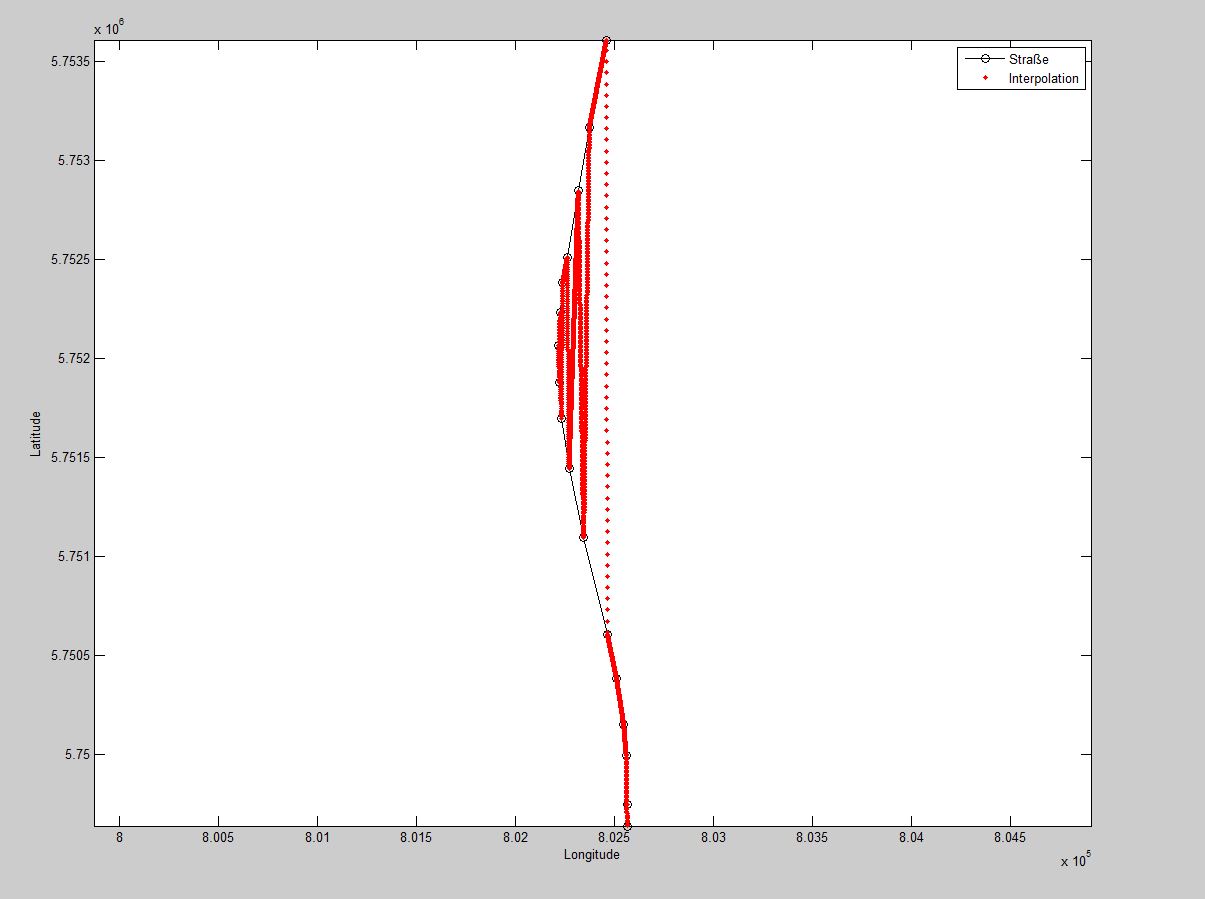The height and width of the screenshot is (899, 1205).
Task: Click the Latitude y-axis label
Action: coord(36,434)
